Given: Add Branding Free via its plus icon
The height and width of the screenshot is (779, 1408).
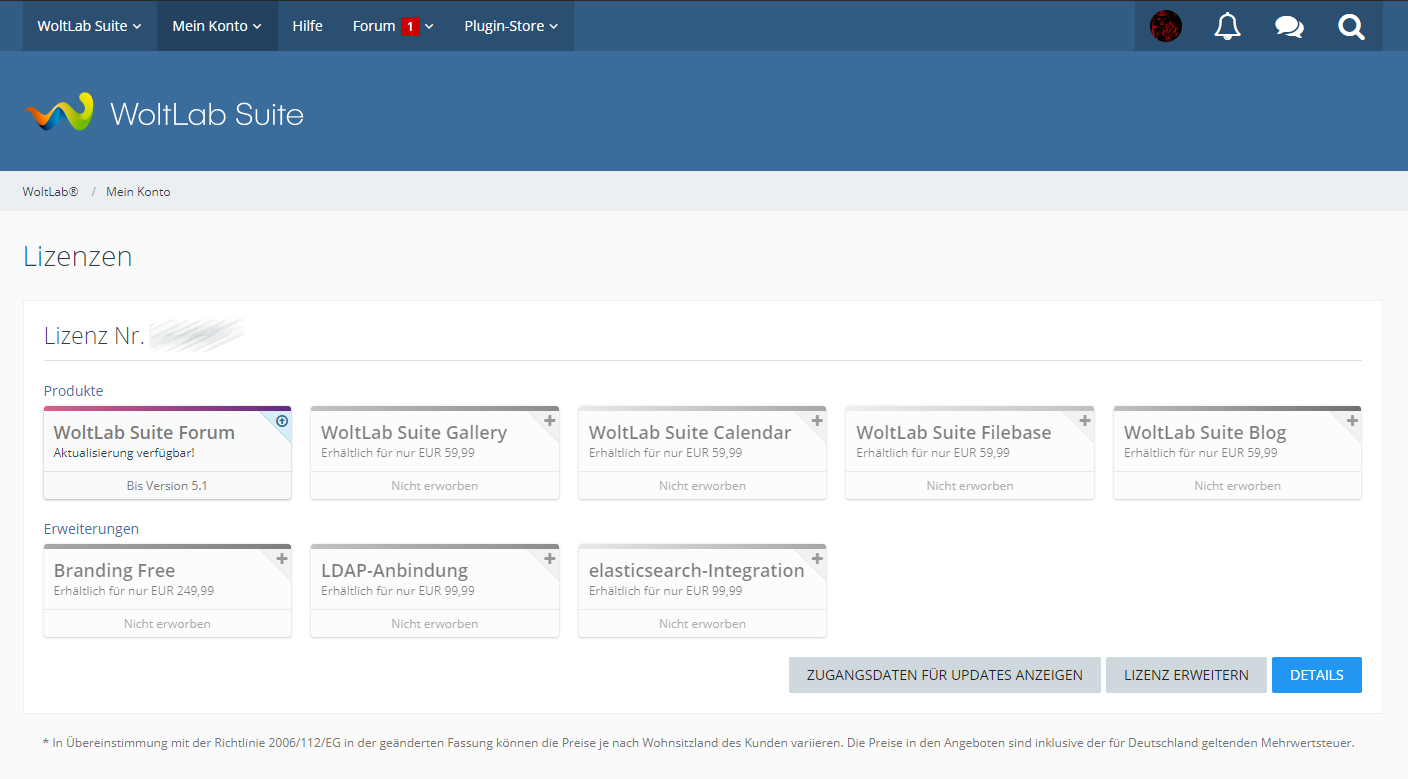Looking at the screenshot, I should pyautogui.click(x=282, y=559).
